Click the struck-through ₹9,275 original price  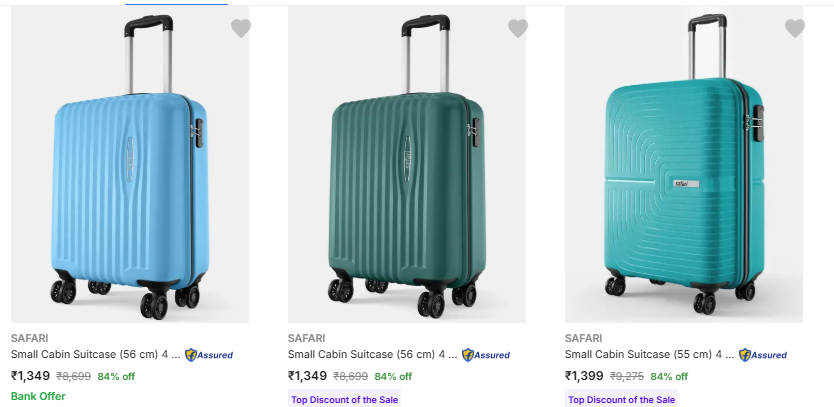coord(627,377)
